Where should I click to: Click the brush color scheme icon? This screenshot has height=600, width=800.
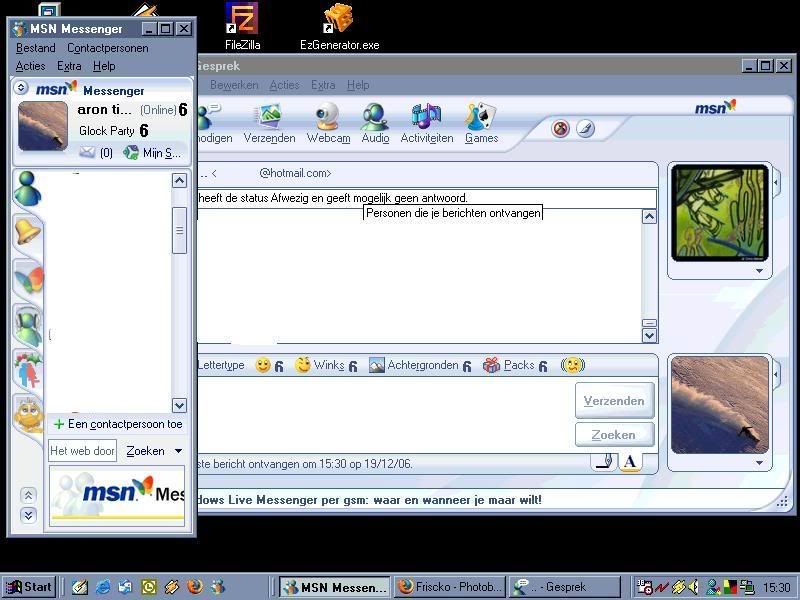[x=586, y=129]
